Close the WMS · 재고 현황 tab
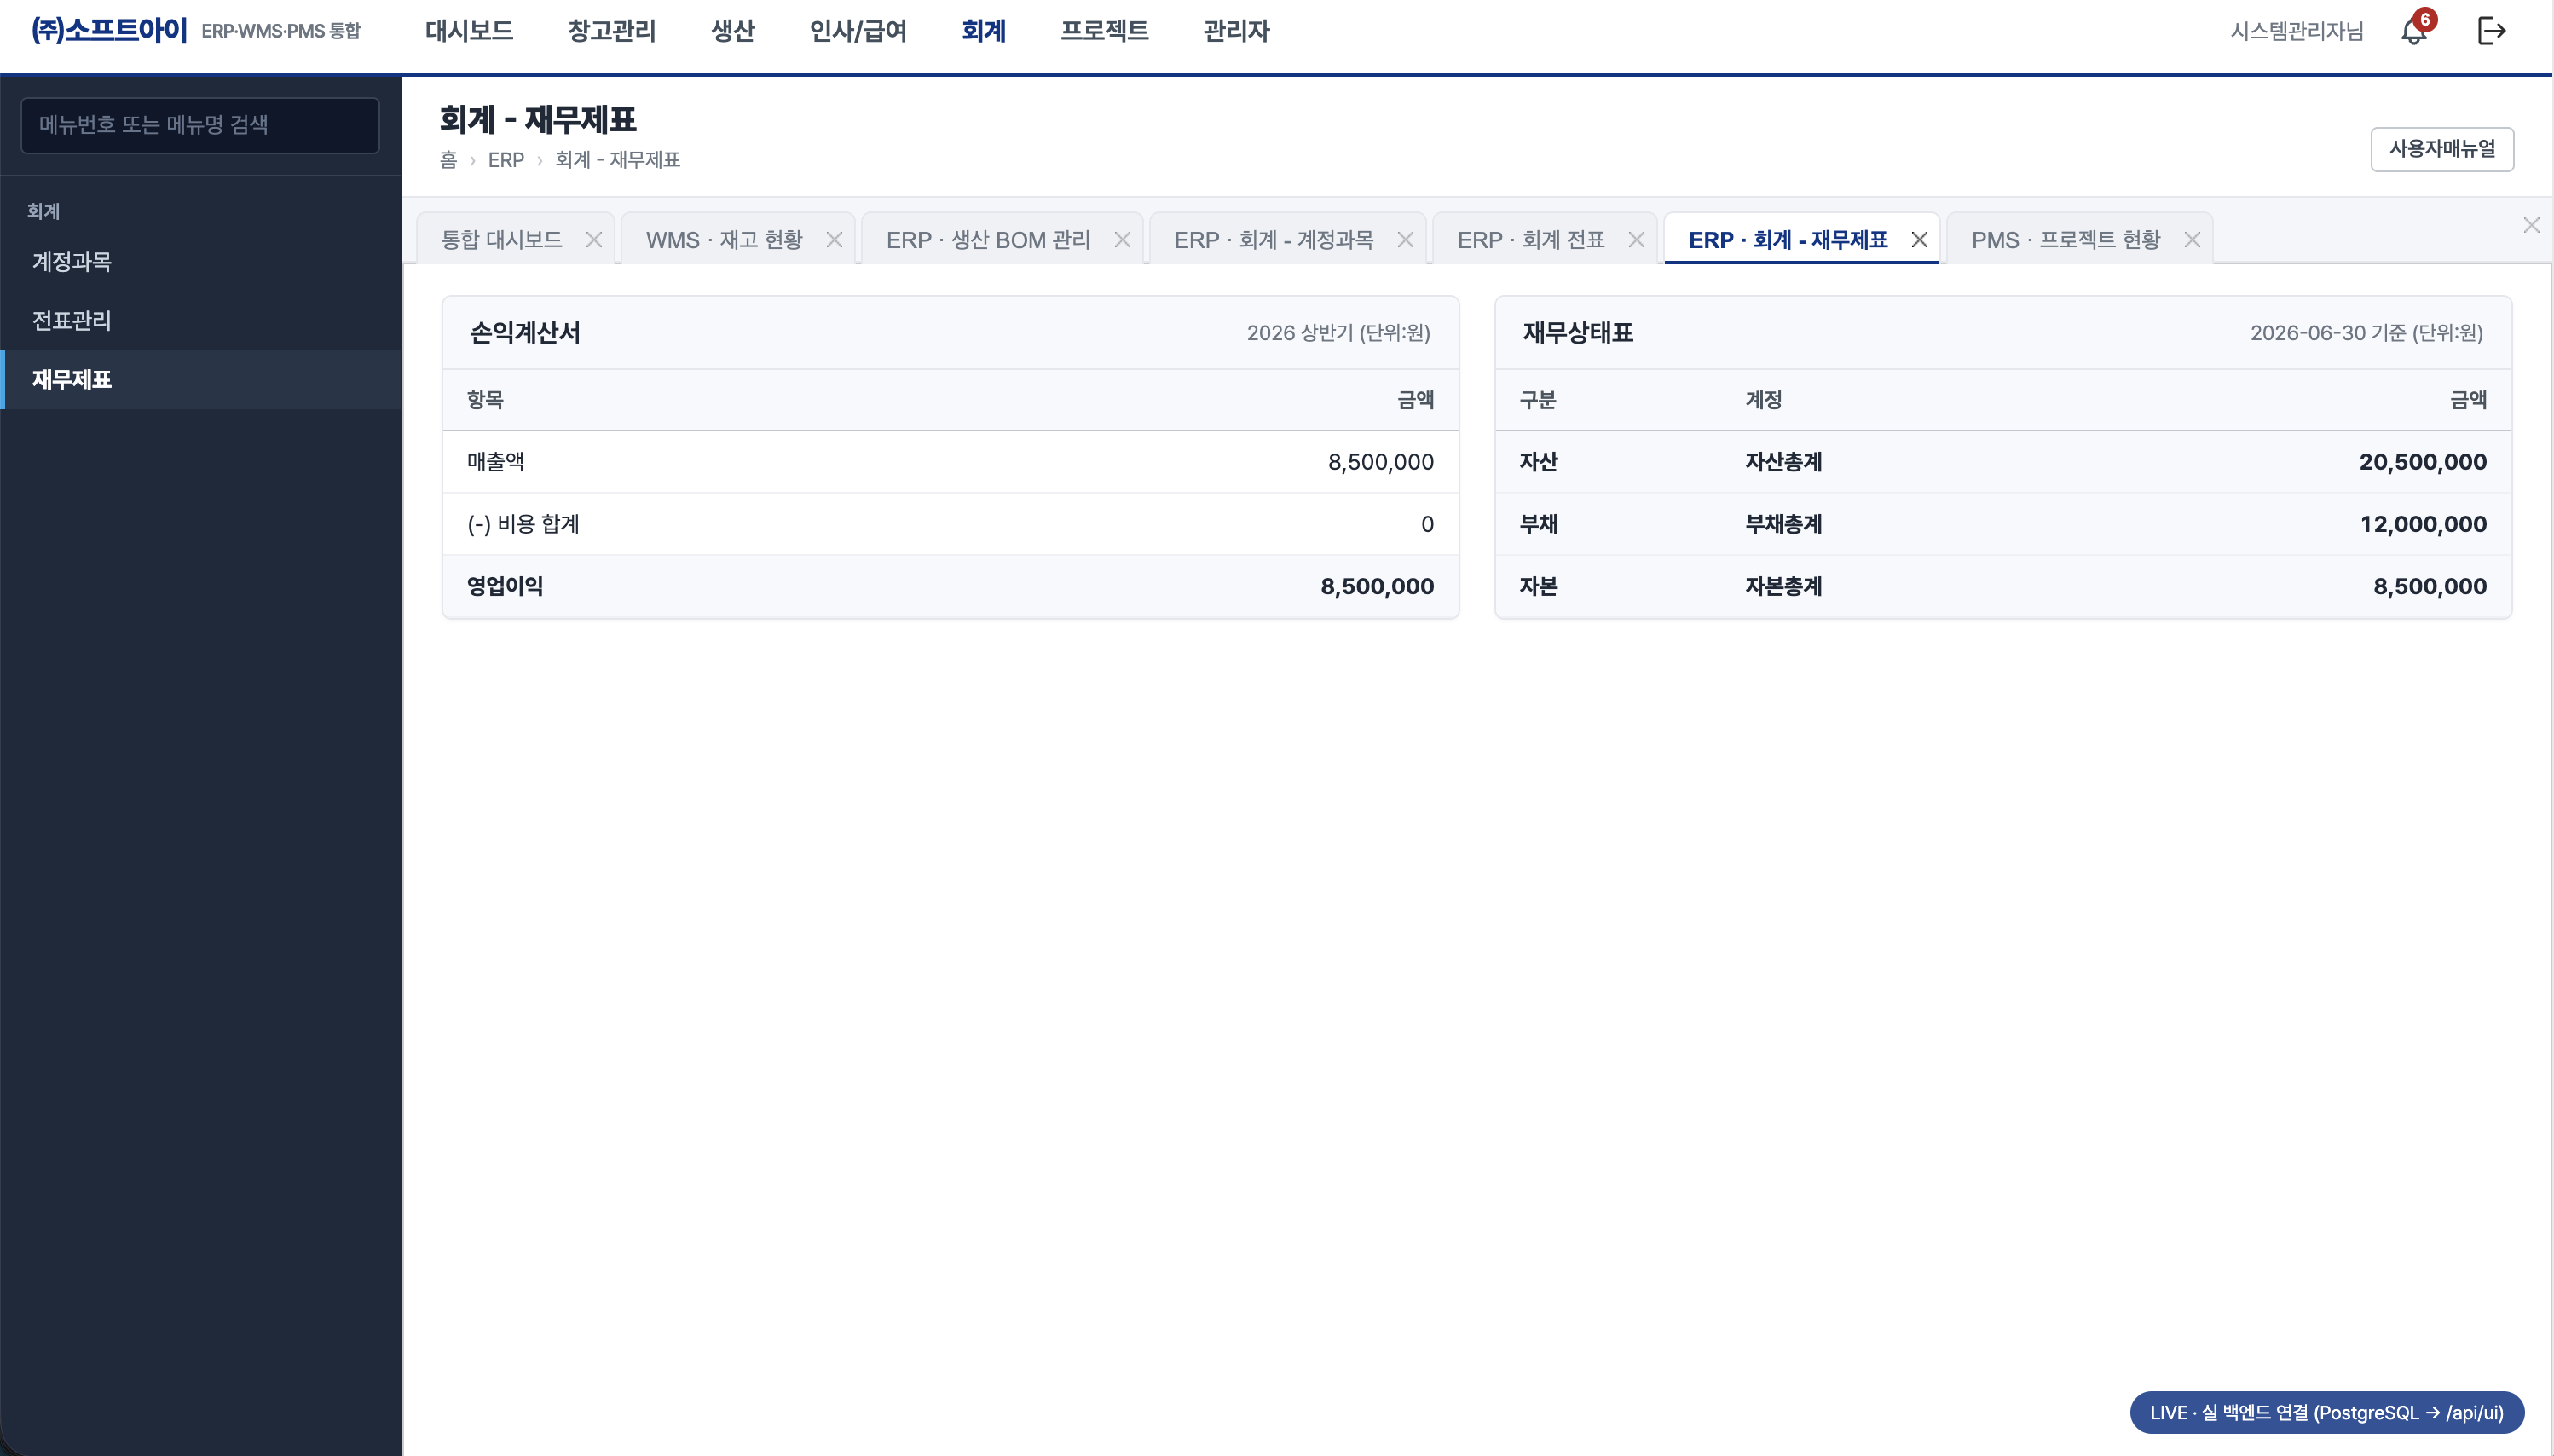Viewport: 2554px width, 1456px height. click(x=834, y=240)
